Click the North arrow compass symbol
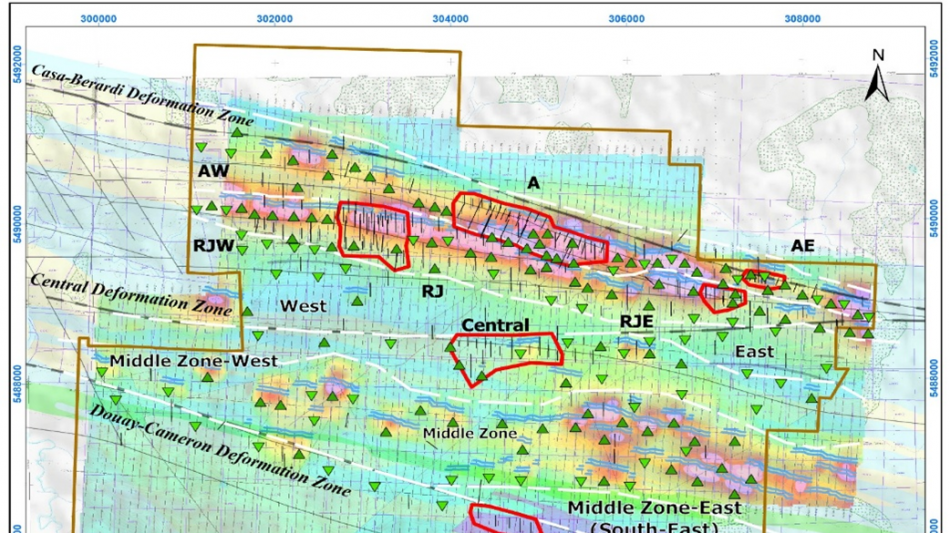The image size is (950, 533). (877, 75)
